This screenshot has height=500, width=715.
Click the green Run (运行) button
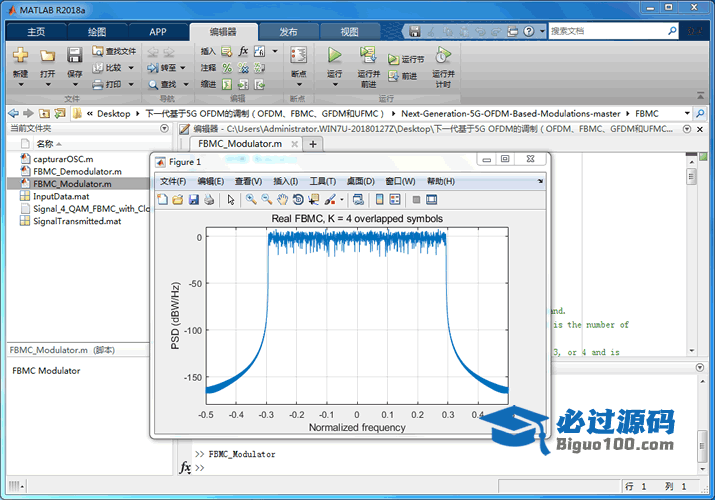tap(335, 56)
